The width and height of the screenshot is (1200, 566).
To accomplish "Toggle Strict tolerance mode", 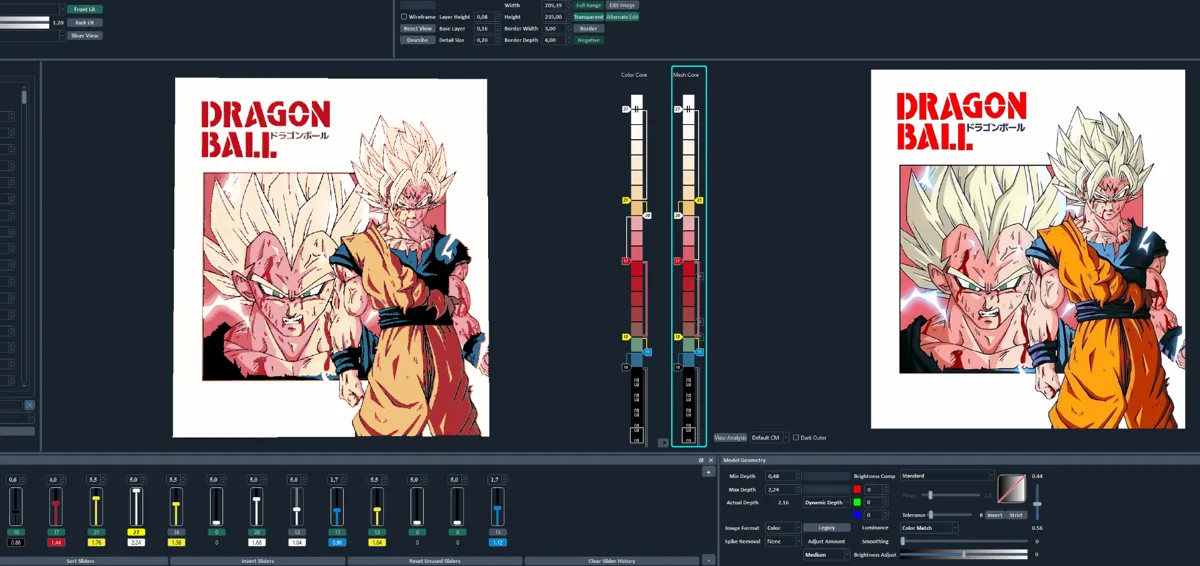I will [x=1016, y=515].
